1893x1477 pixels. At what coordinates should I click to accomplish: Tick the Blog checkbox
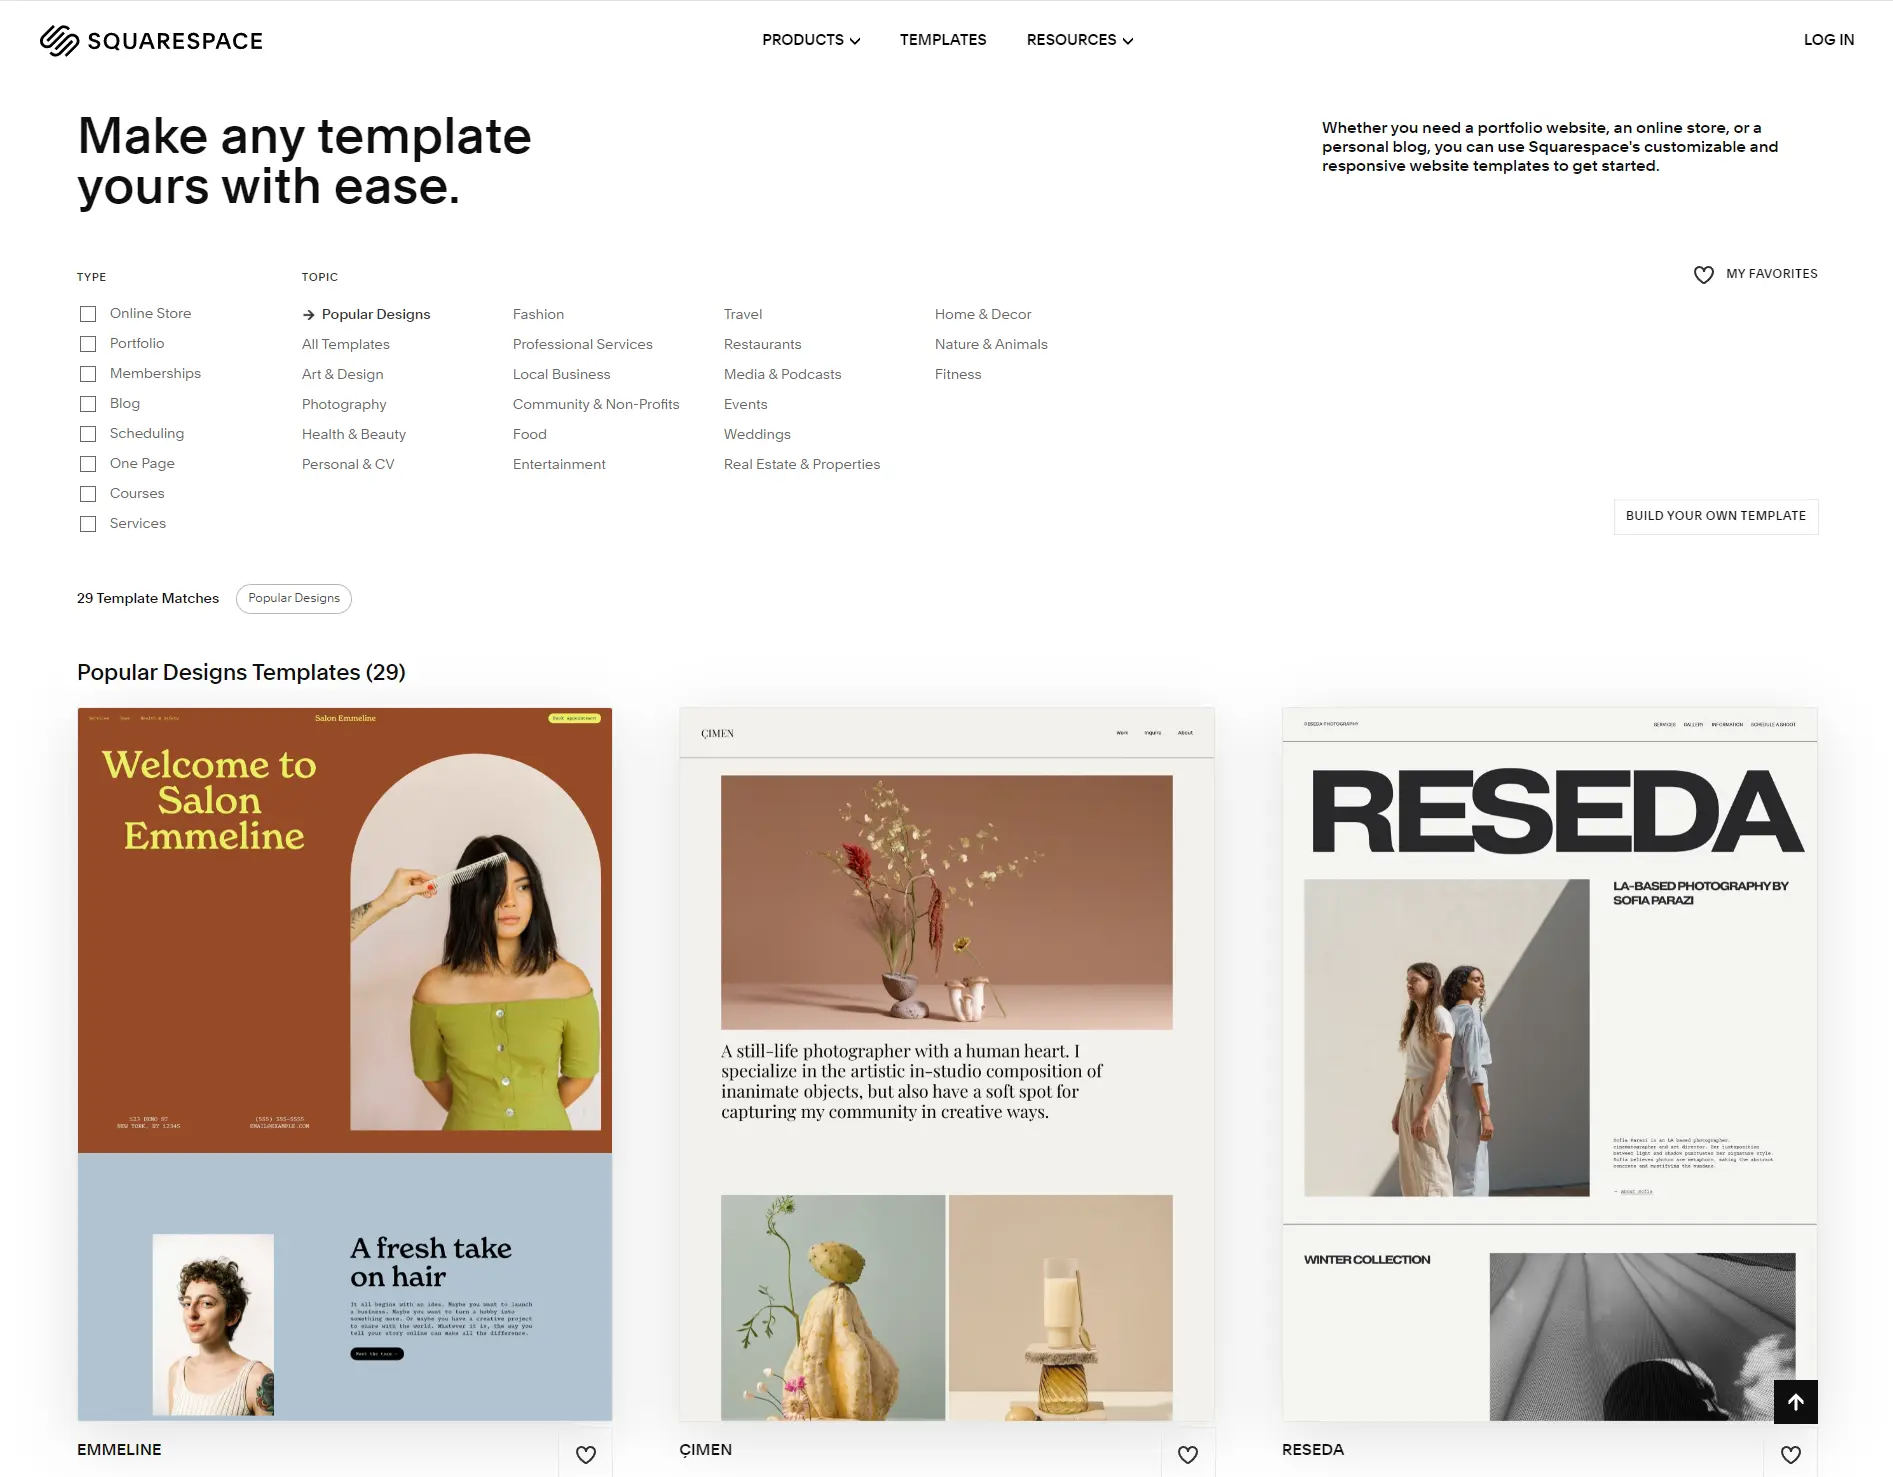click(x=88, y=404)
